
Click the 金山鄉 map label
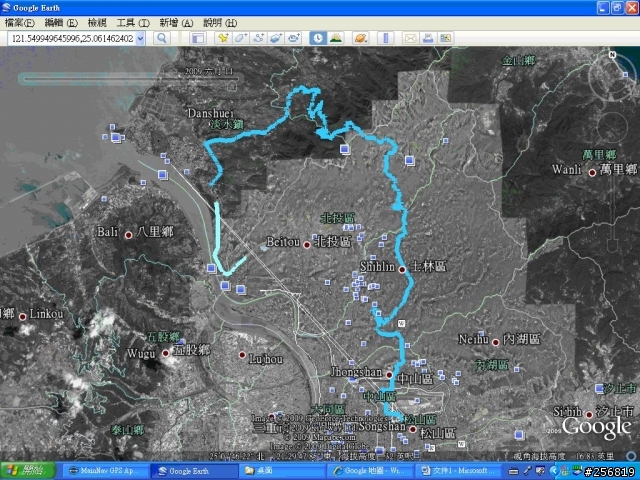[518, 60]
